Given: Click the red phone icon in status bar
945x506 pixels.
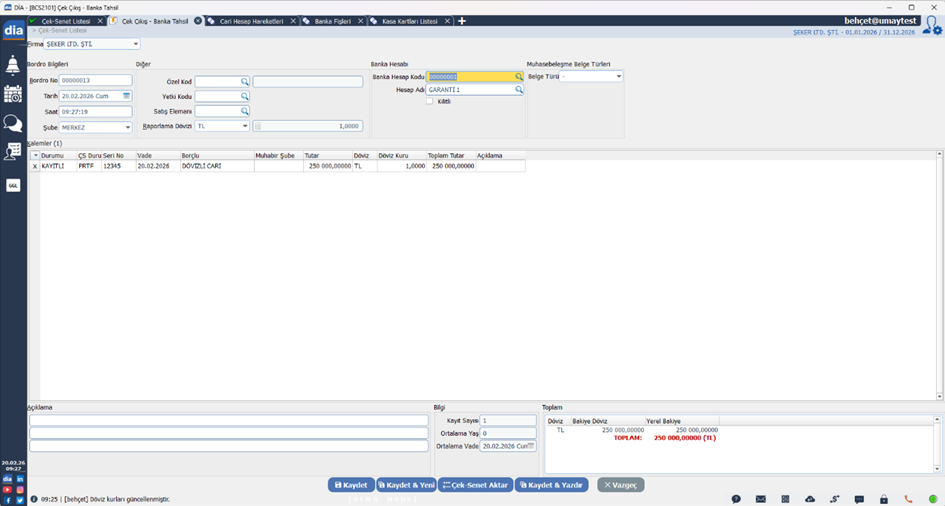Looking at the screenshot, I should (x=908, y=499).
